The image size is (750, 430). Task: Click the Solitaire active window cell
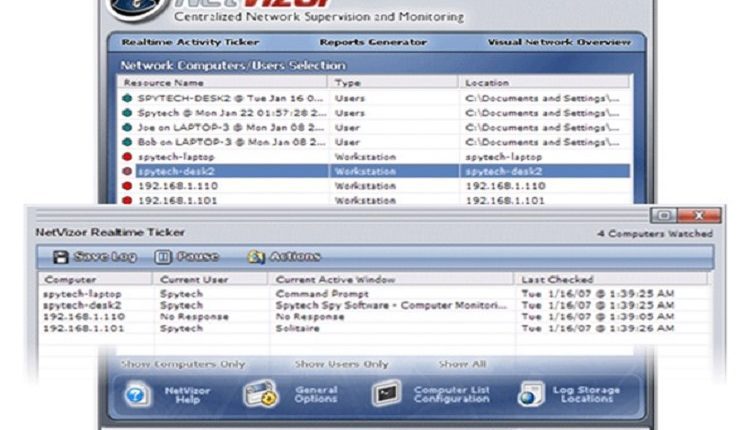click(298, 328)
